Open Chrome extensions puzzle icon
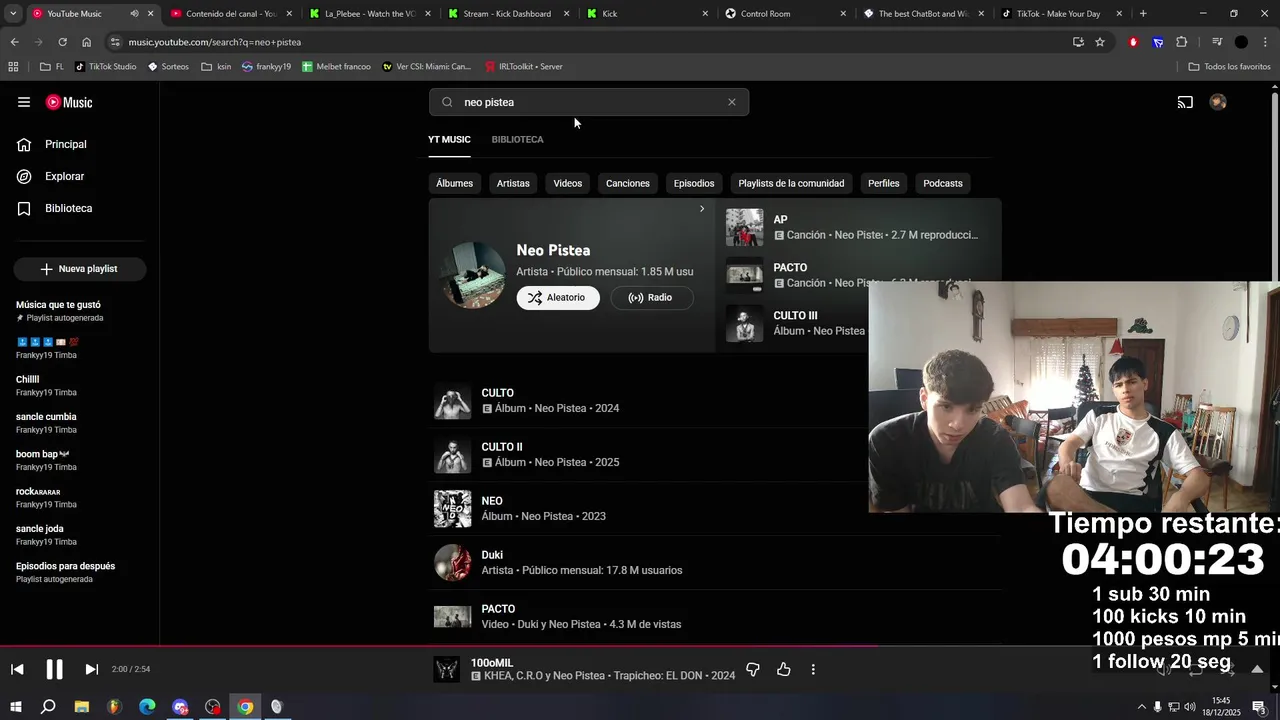The height and width of the screenshot is (720, 1280). pos(1182,42)
